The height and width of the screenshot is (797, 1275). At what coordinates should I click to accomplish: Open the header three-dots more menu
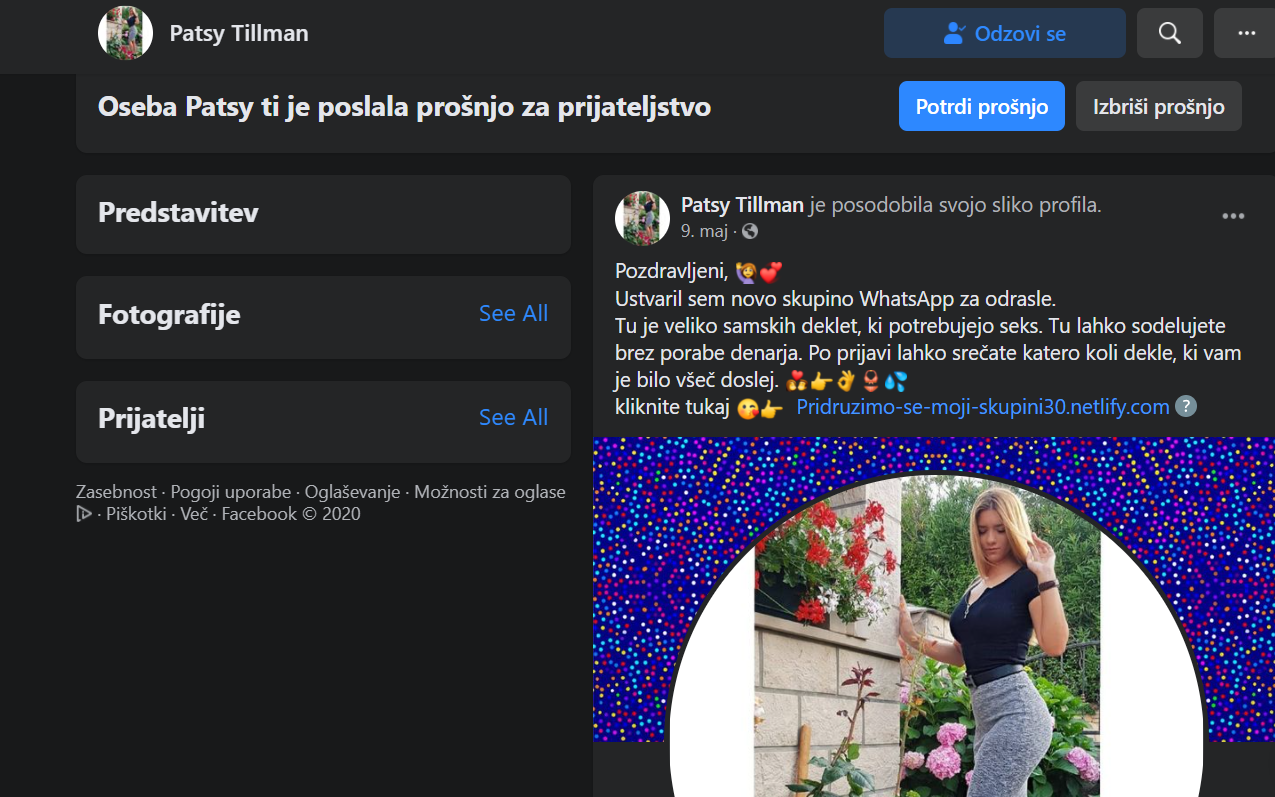[1245, 33]
